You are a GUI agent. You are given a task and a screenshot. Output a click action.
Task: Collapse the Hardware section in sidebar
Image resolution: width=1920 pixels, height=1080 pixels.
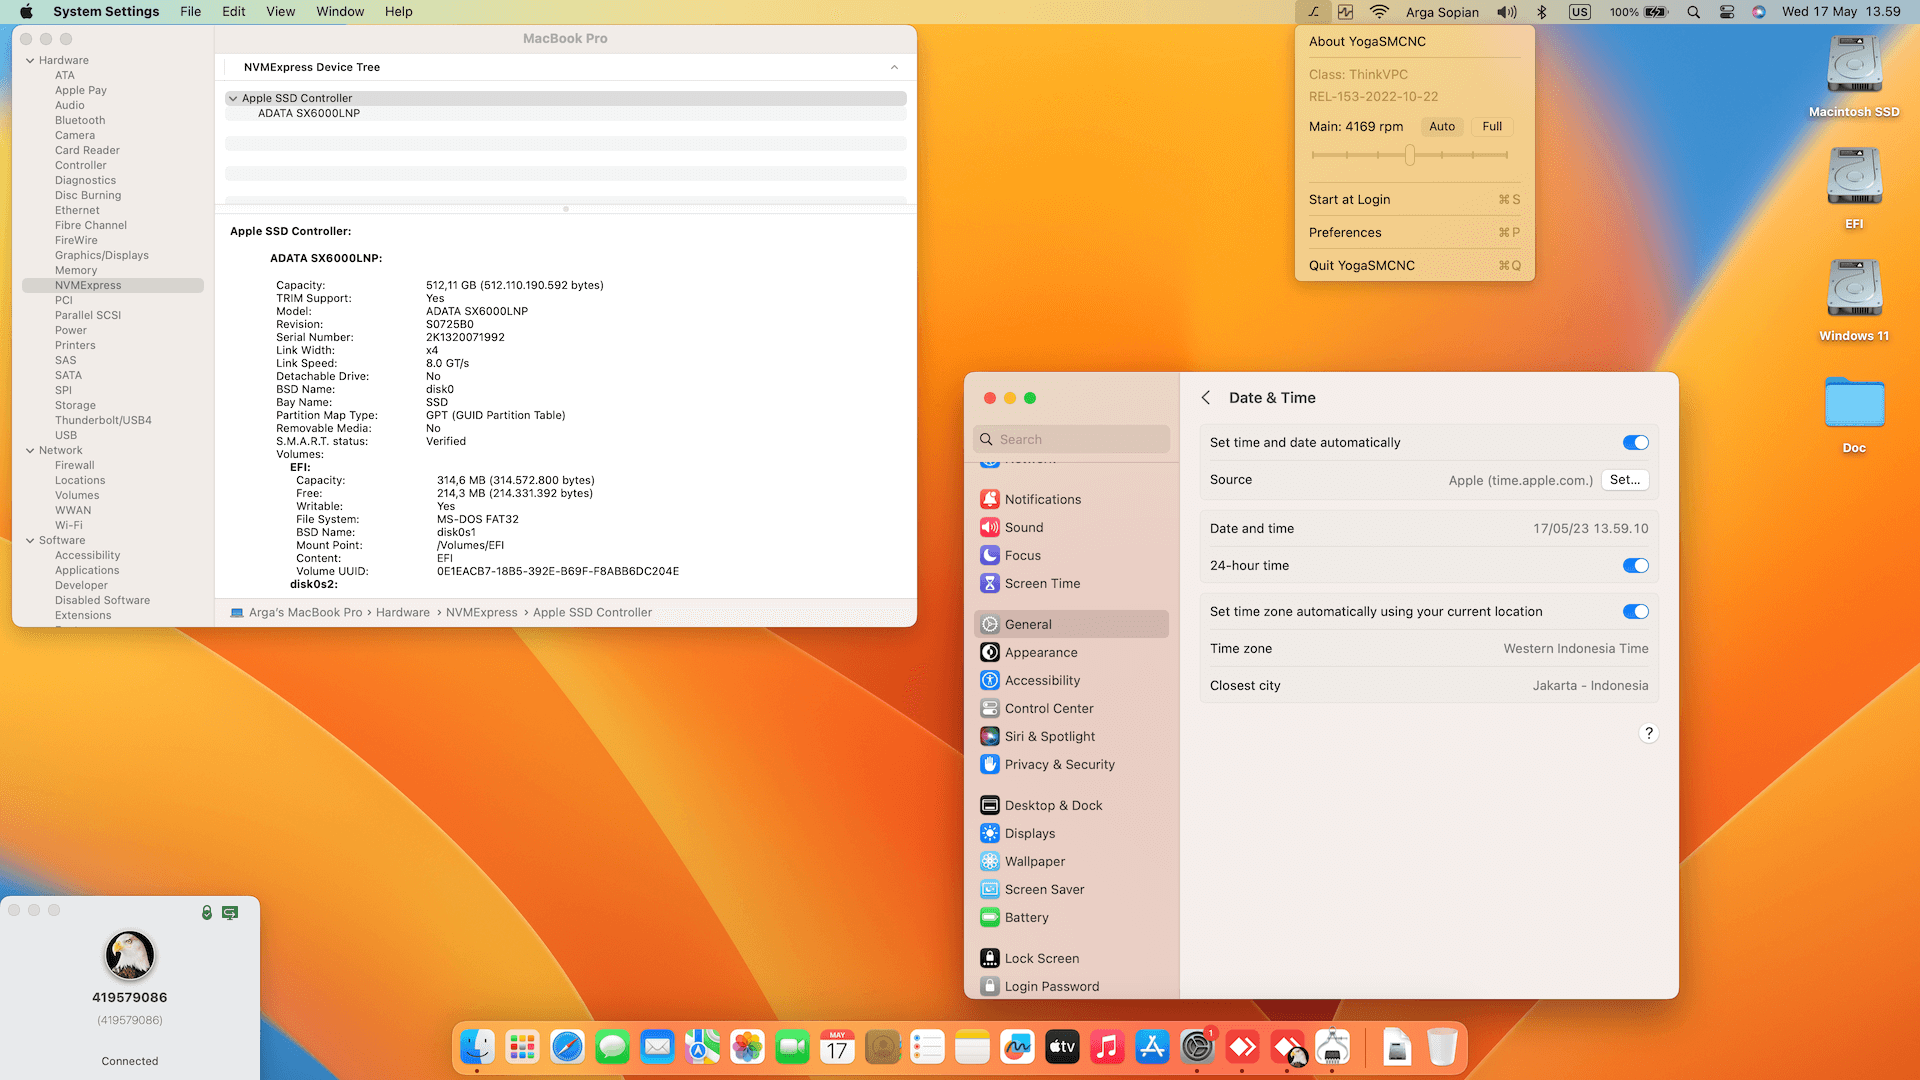click(30, 60)
